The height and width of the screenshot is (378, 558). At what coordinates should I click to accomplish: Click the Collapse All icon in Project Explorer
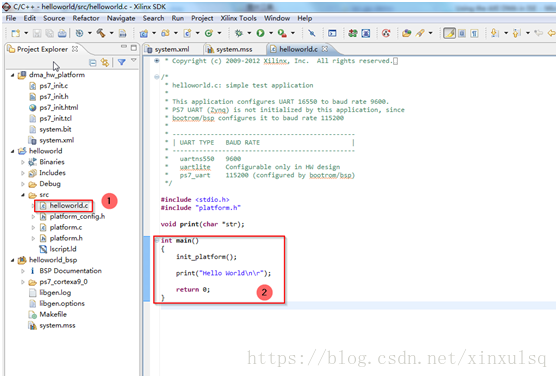pyautogui.click(x=93, y=63)
